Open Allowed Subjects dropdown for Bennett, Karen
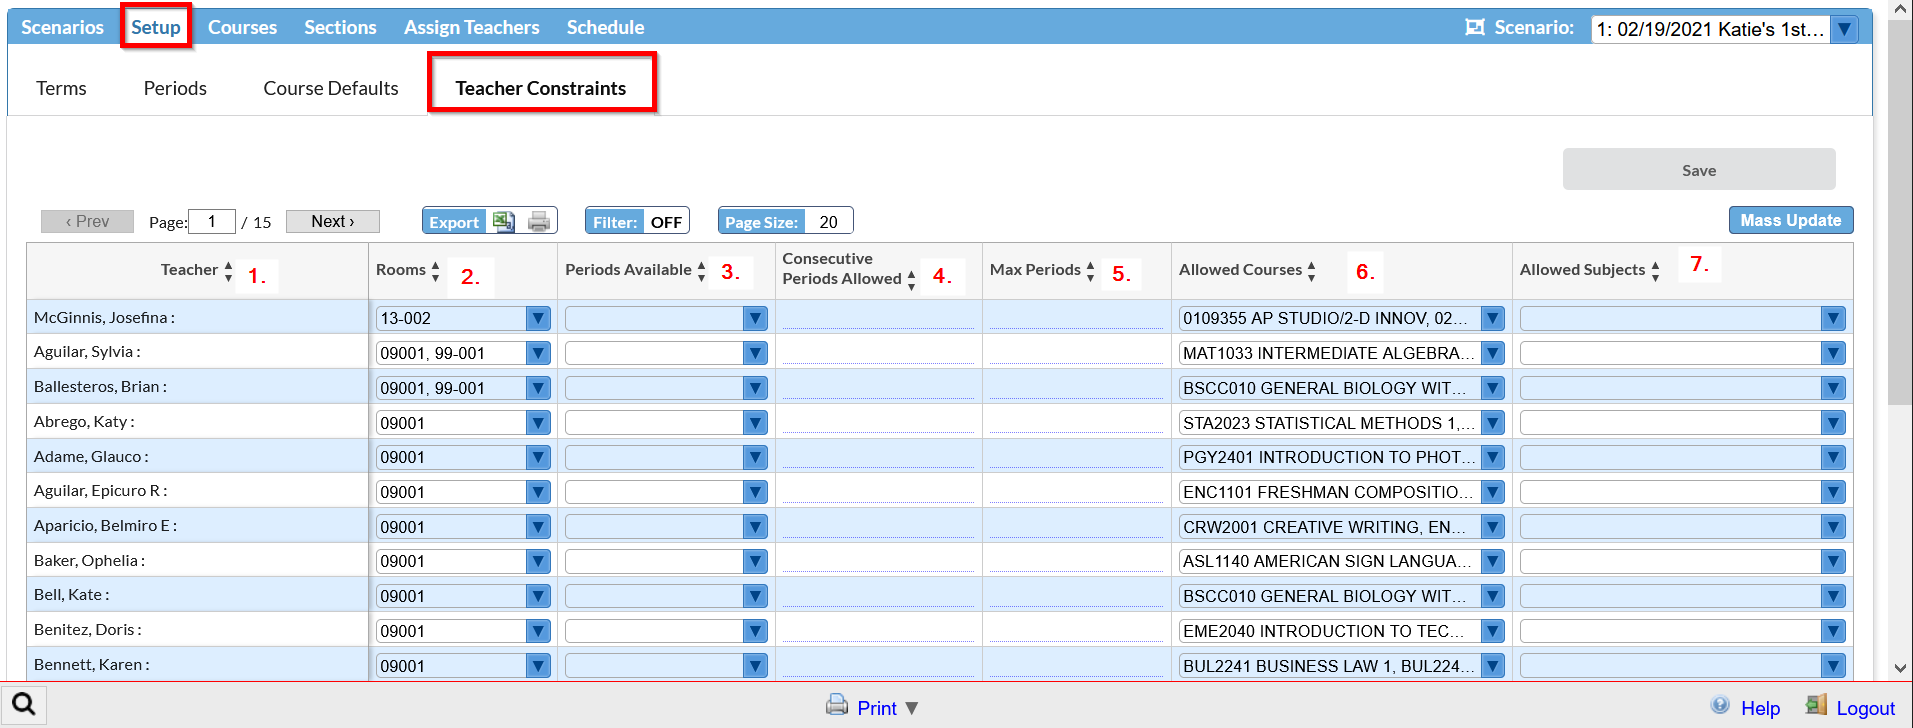This screenshot has height=728, width=1913. (1833, 666)
